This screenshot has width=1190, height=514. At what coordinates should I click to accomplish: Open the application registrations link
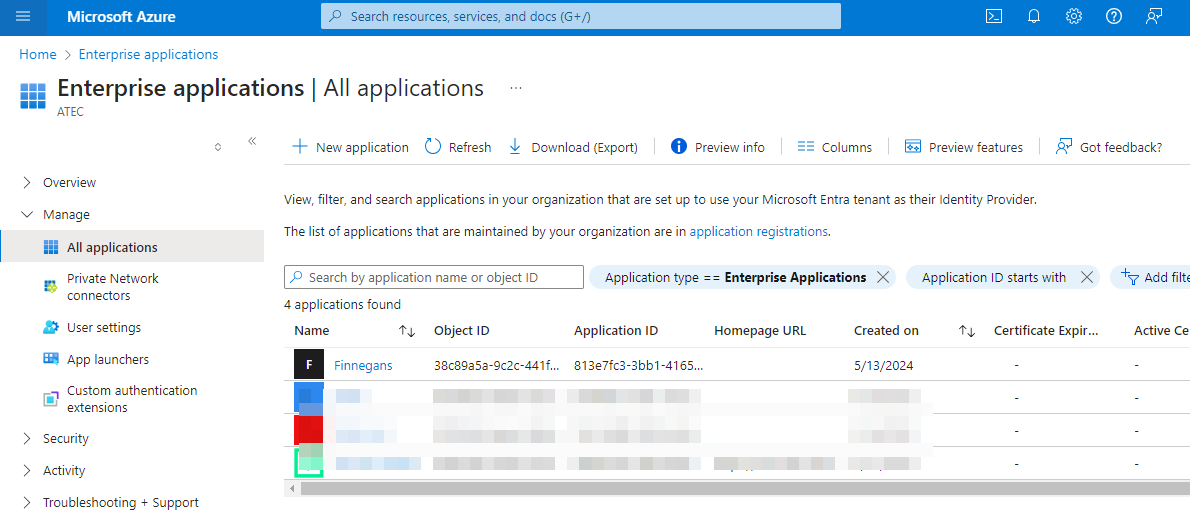click(x=758, y=232)
